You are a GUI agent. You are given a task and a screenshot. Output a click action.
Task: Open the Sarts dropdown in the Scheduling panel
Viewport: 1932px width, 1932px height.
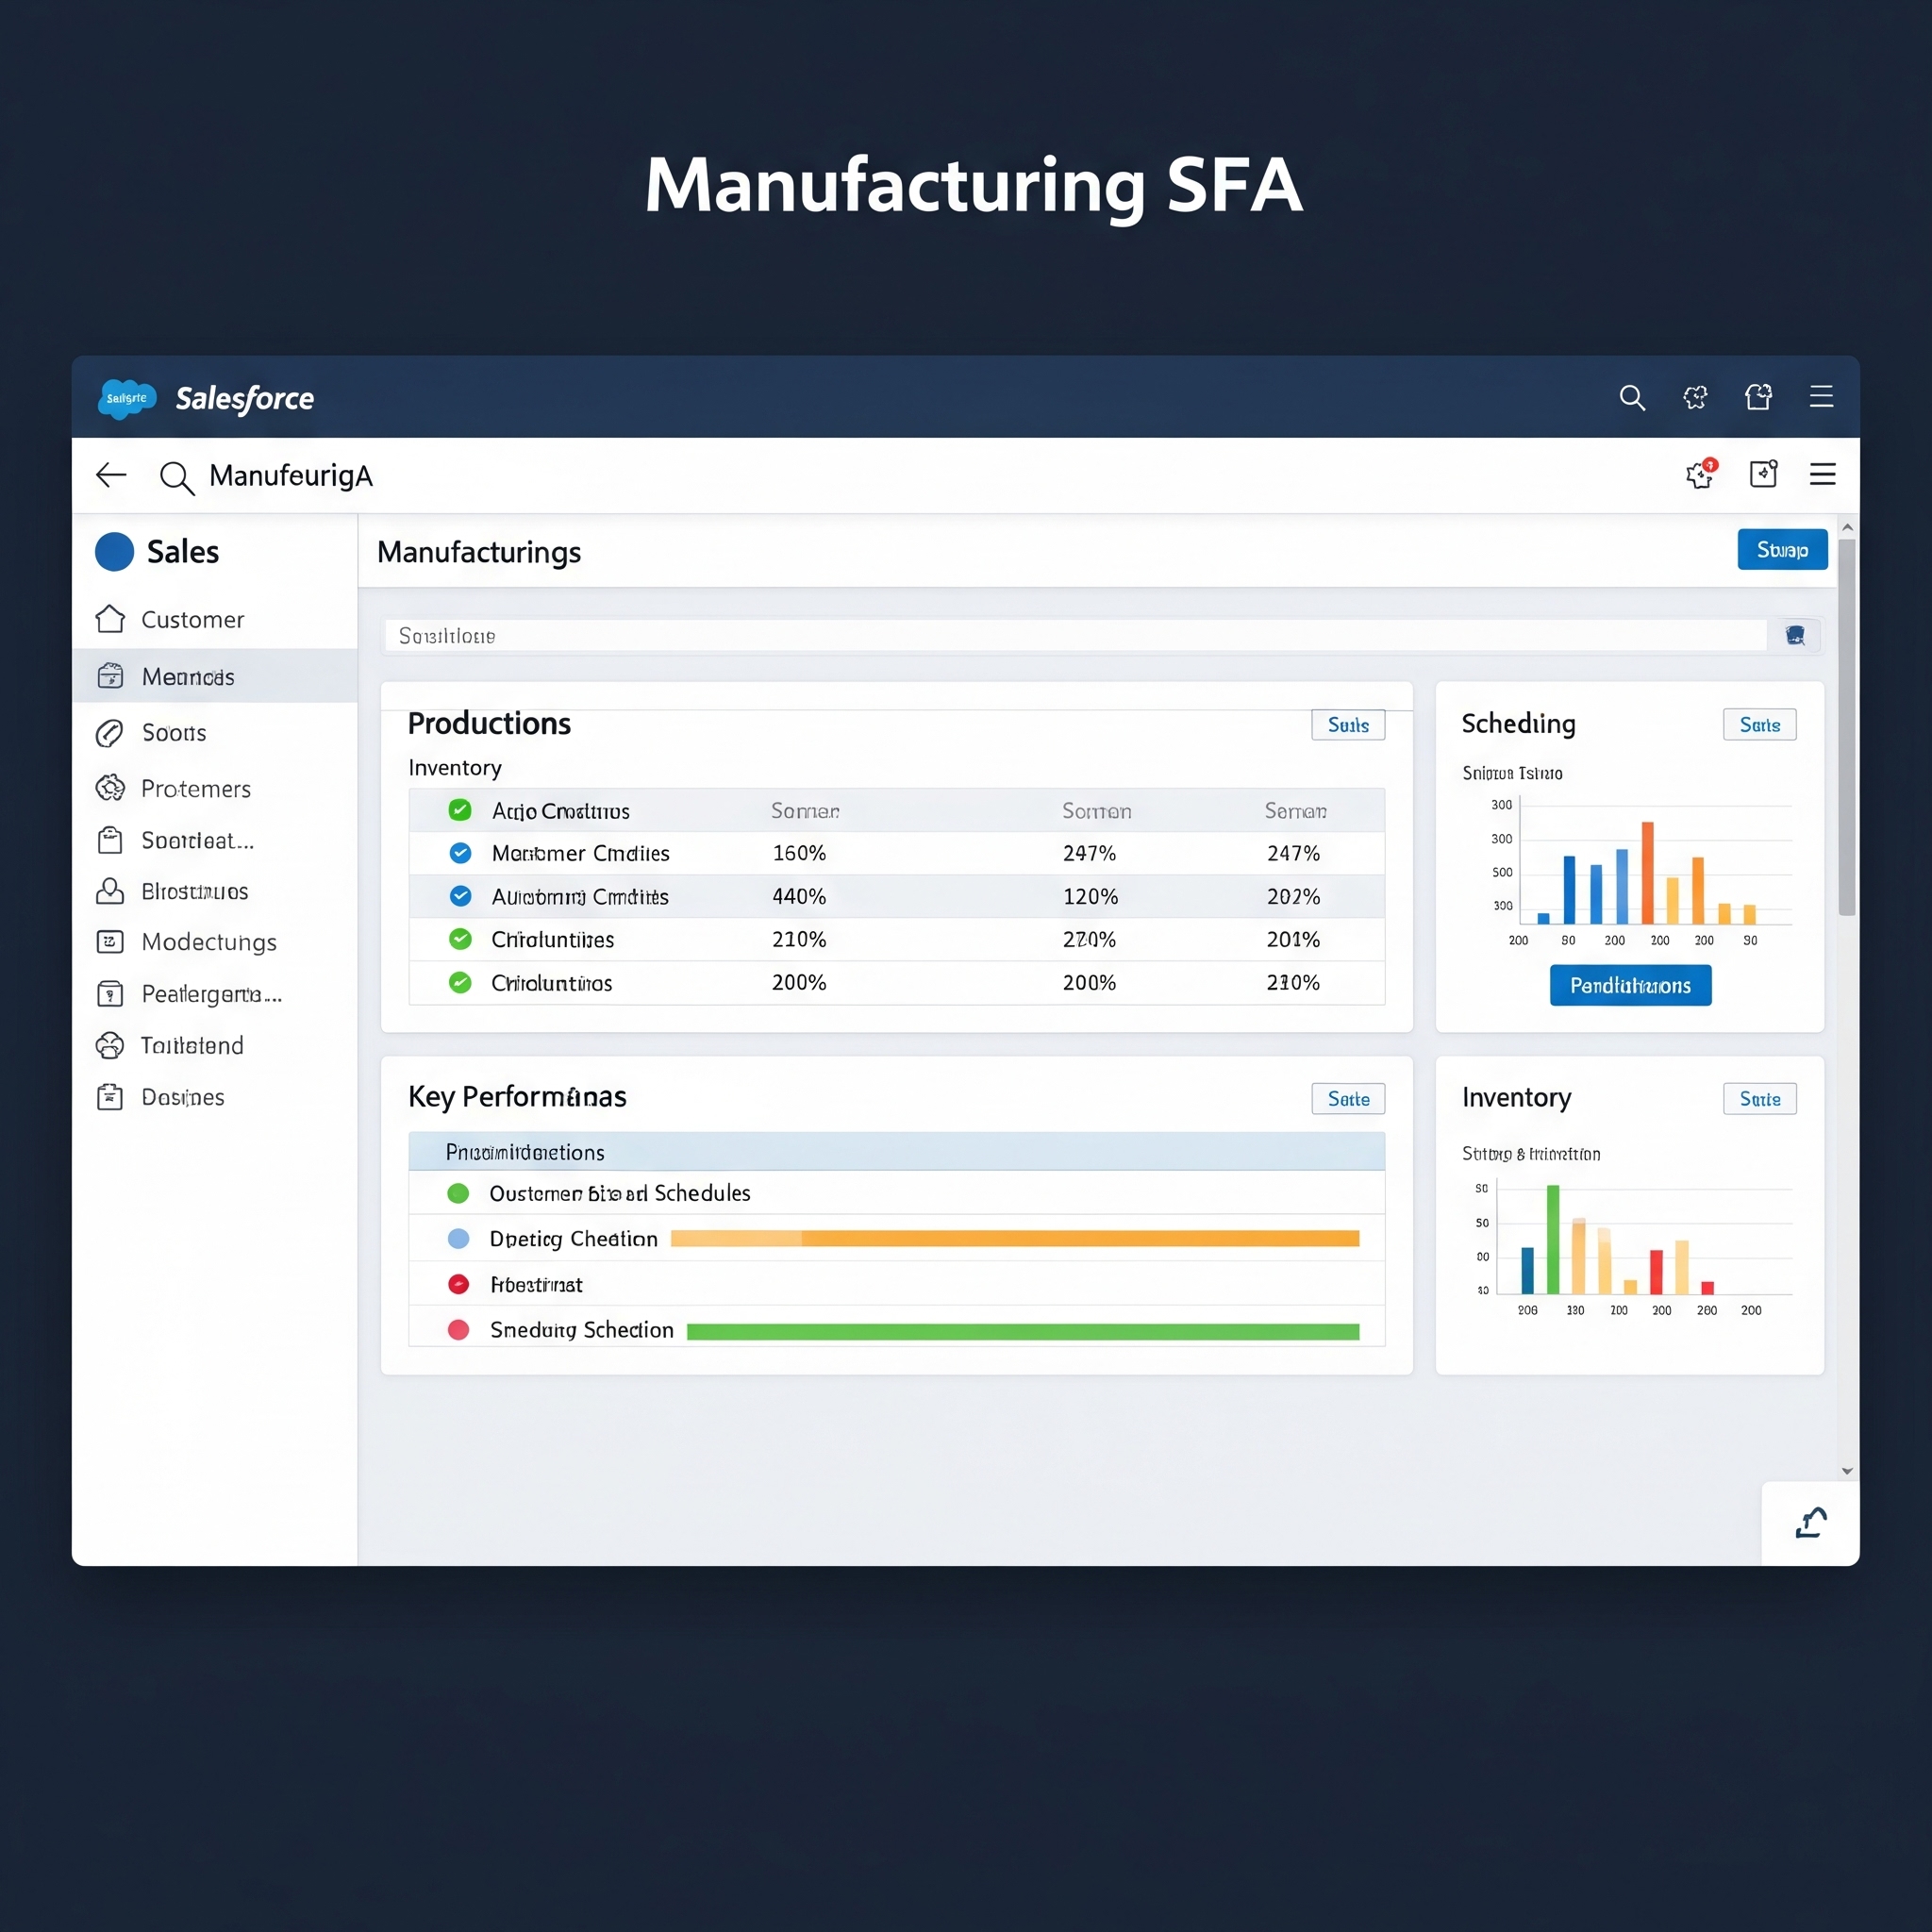pyautogui.click(x=1759, y=725)
